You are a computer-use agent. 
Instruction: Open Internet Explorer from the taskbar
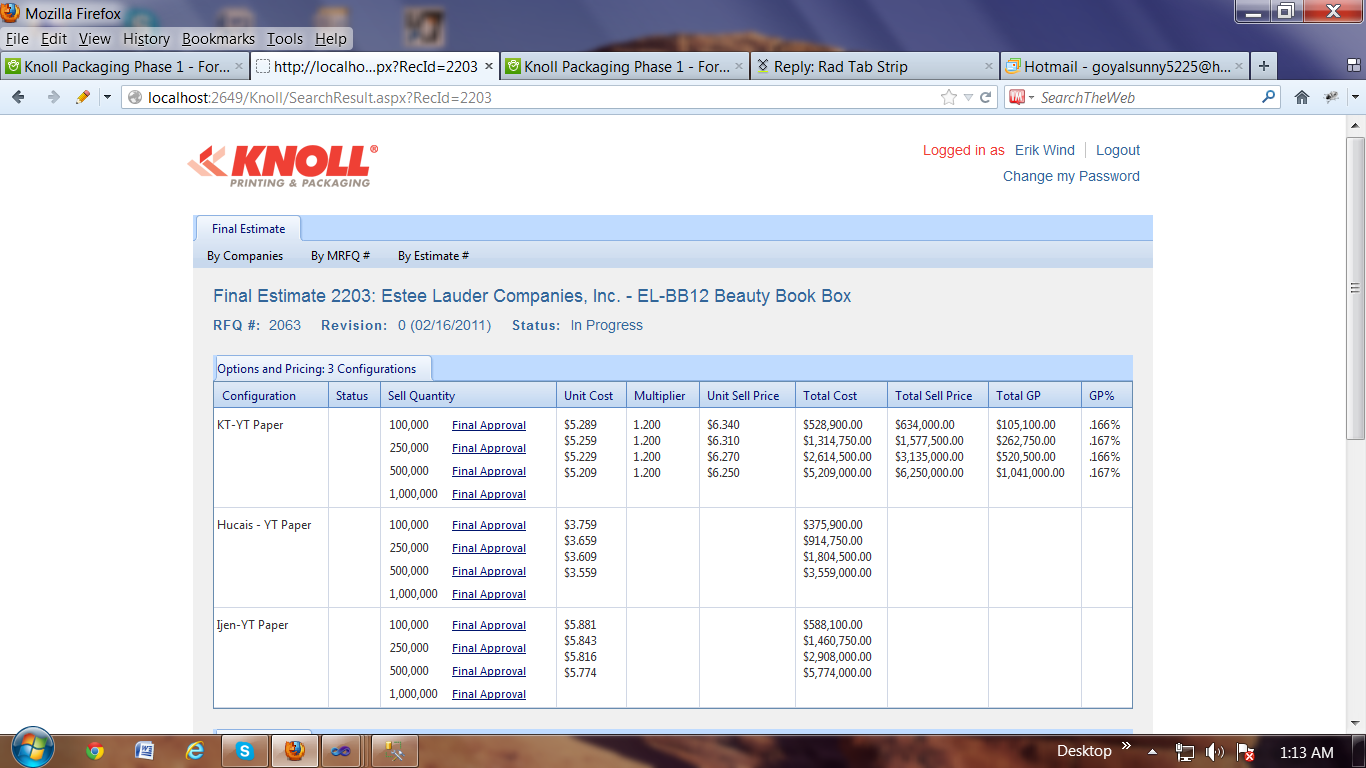coord(195,751)
